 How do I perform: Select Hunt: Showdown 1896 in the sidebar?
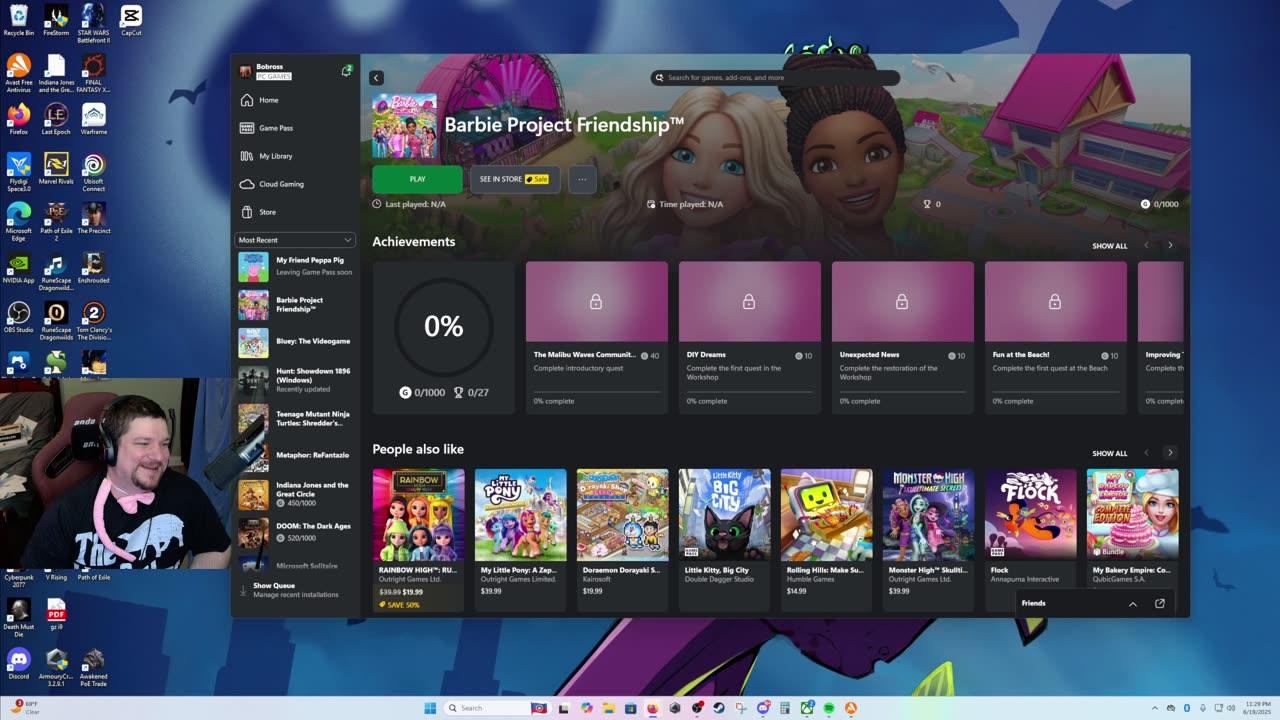click(x=295, y=379)
